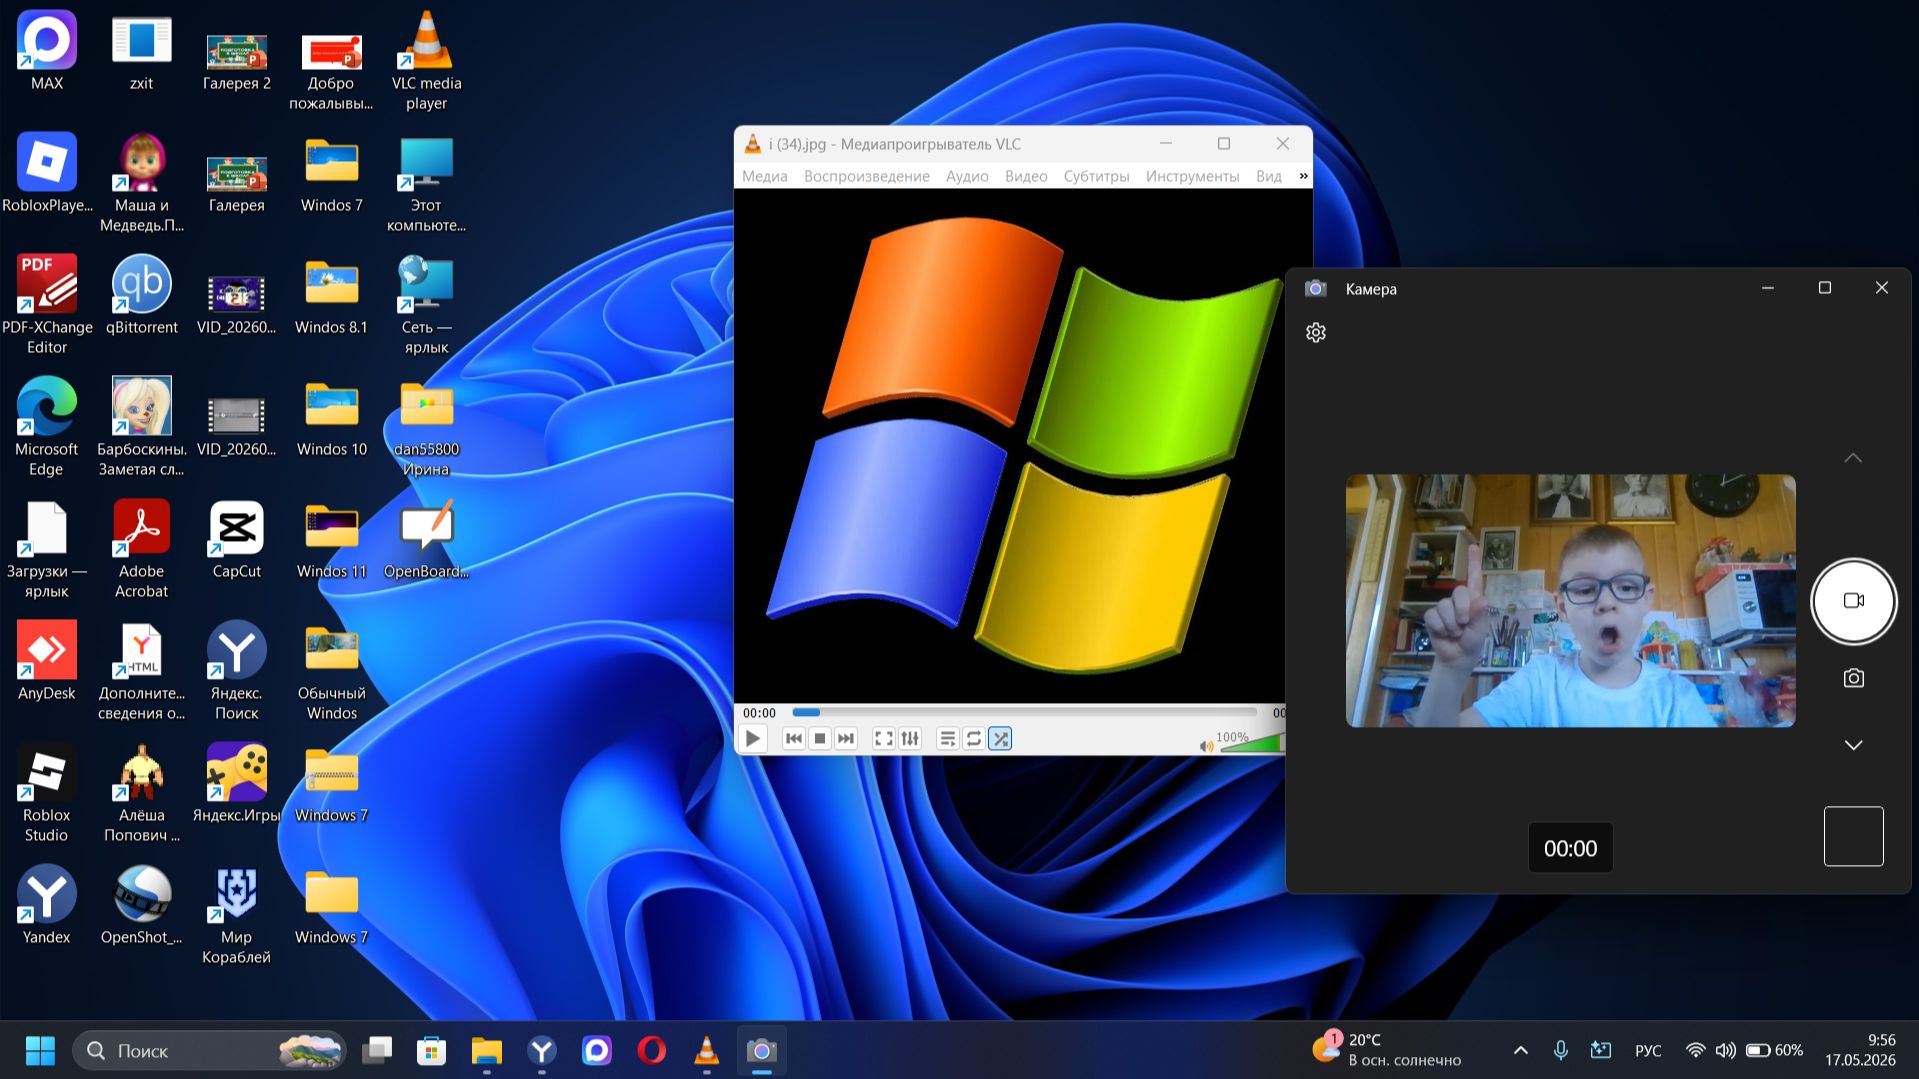1919x1079 pixels.
Task: Open the Воспроизведение menu in VLC
Action: (x=867, y=176)
